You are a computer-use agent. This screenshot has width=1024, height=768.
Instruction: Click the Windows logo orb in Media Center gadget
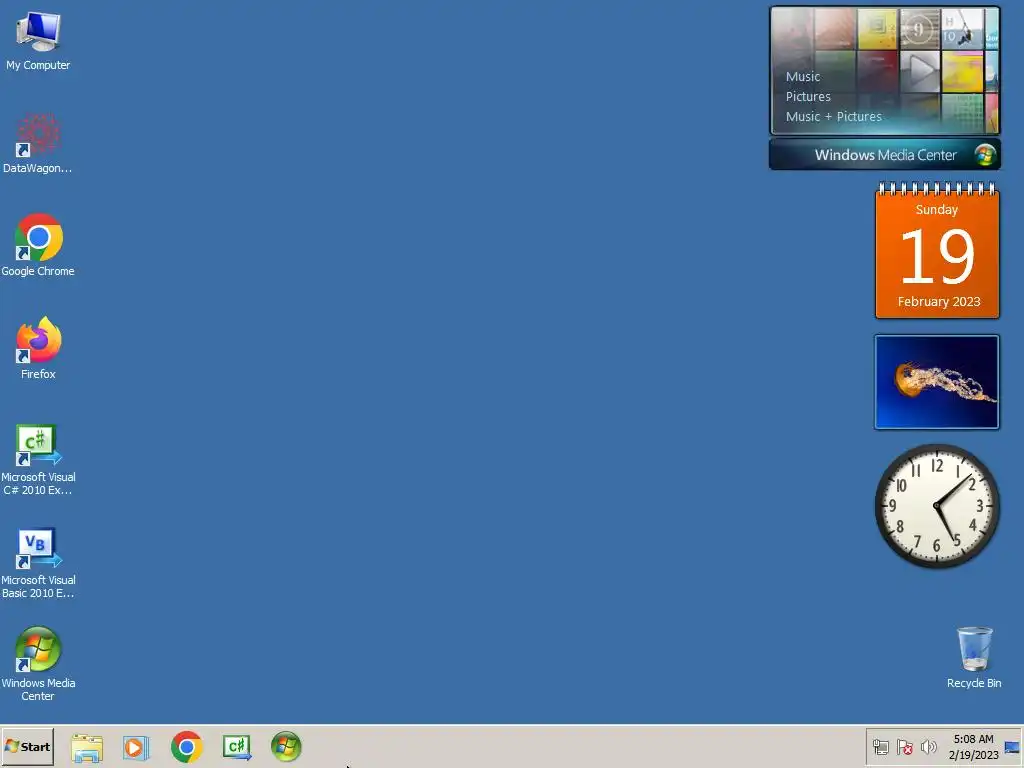click(x=985, y=155)
